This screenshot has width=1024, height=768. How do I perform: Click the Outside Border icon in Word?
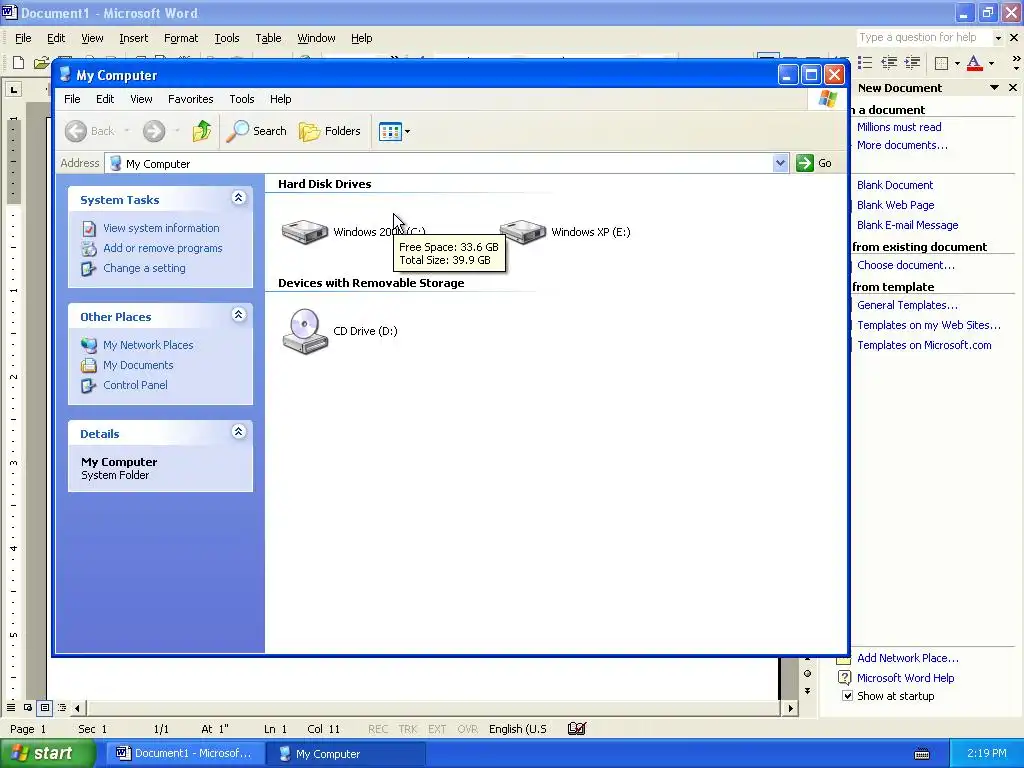(x=941, y=63)
